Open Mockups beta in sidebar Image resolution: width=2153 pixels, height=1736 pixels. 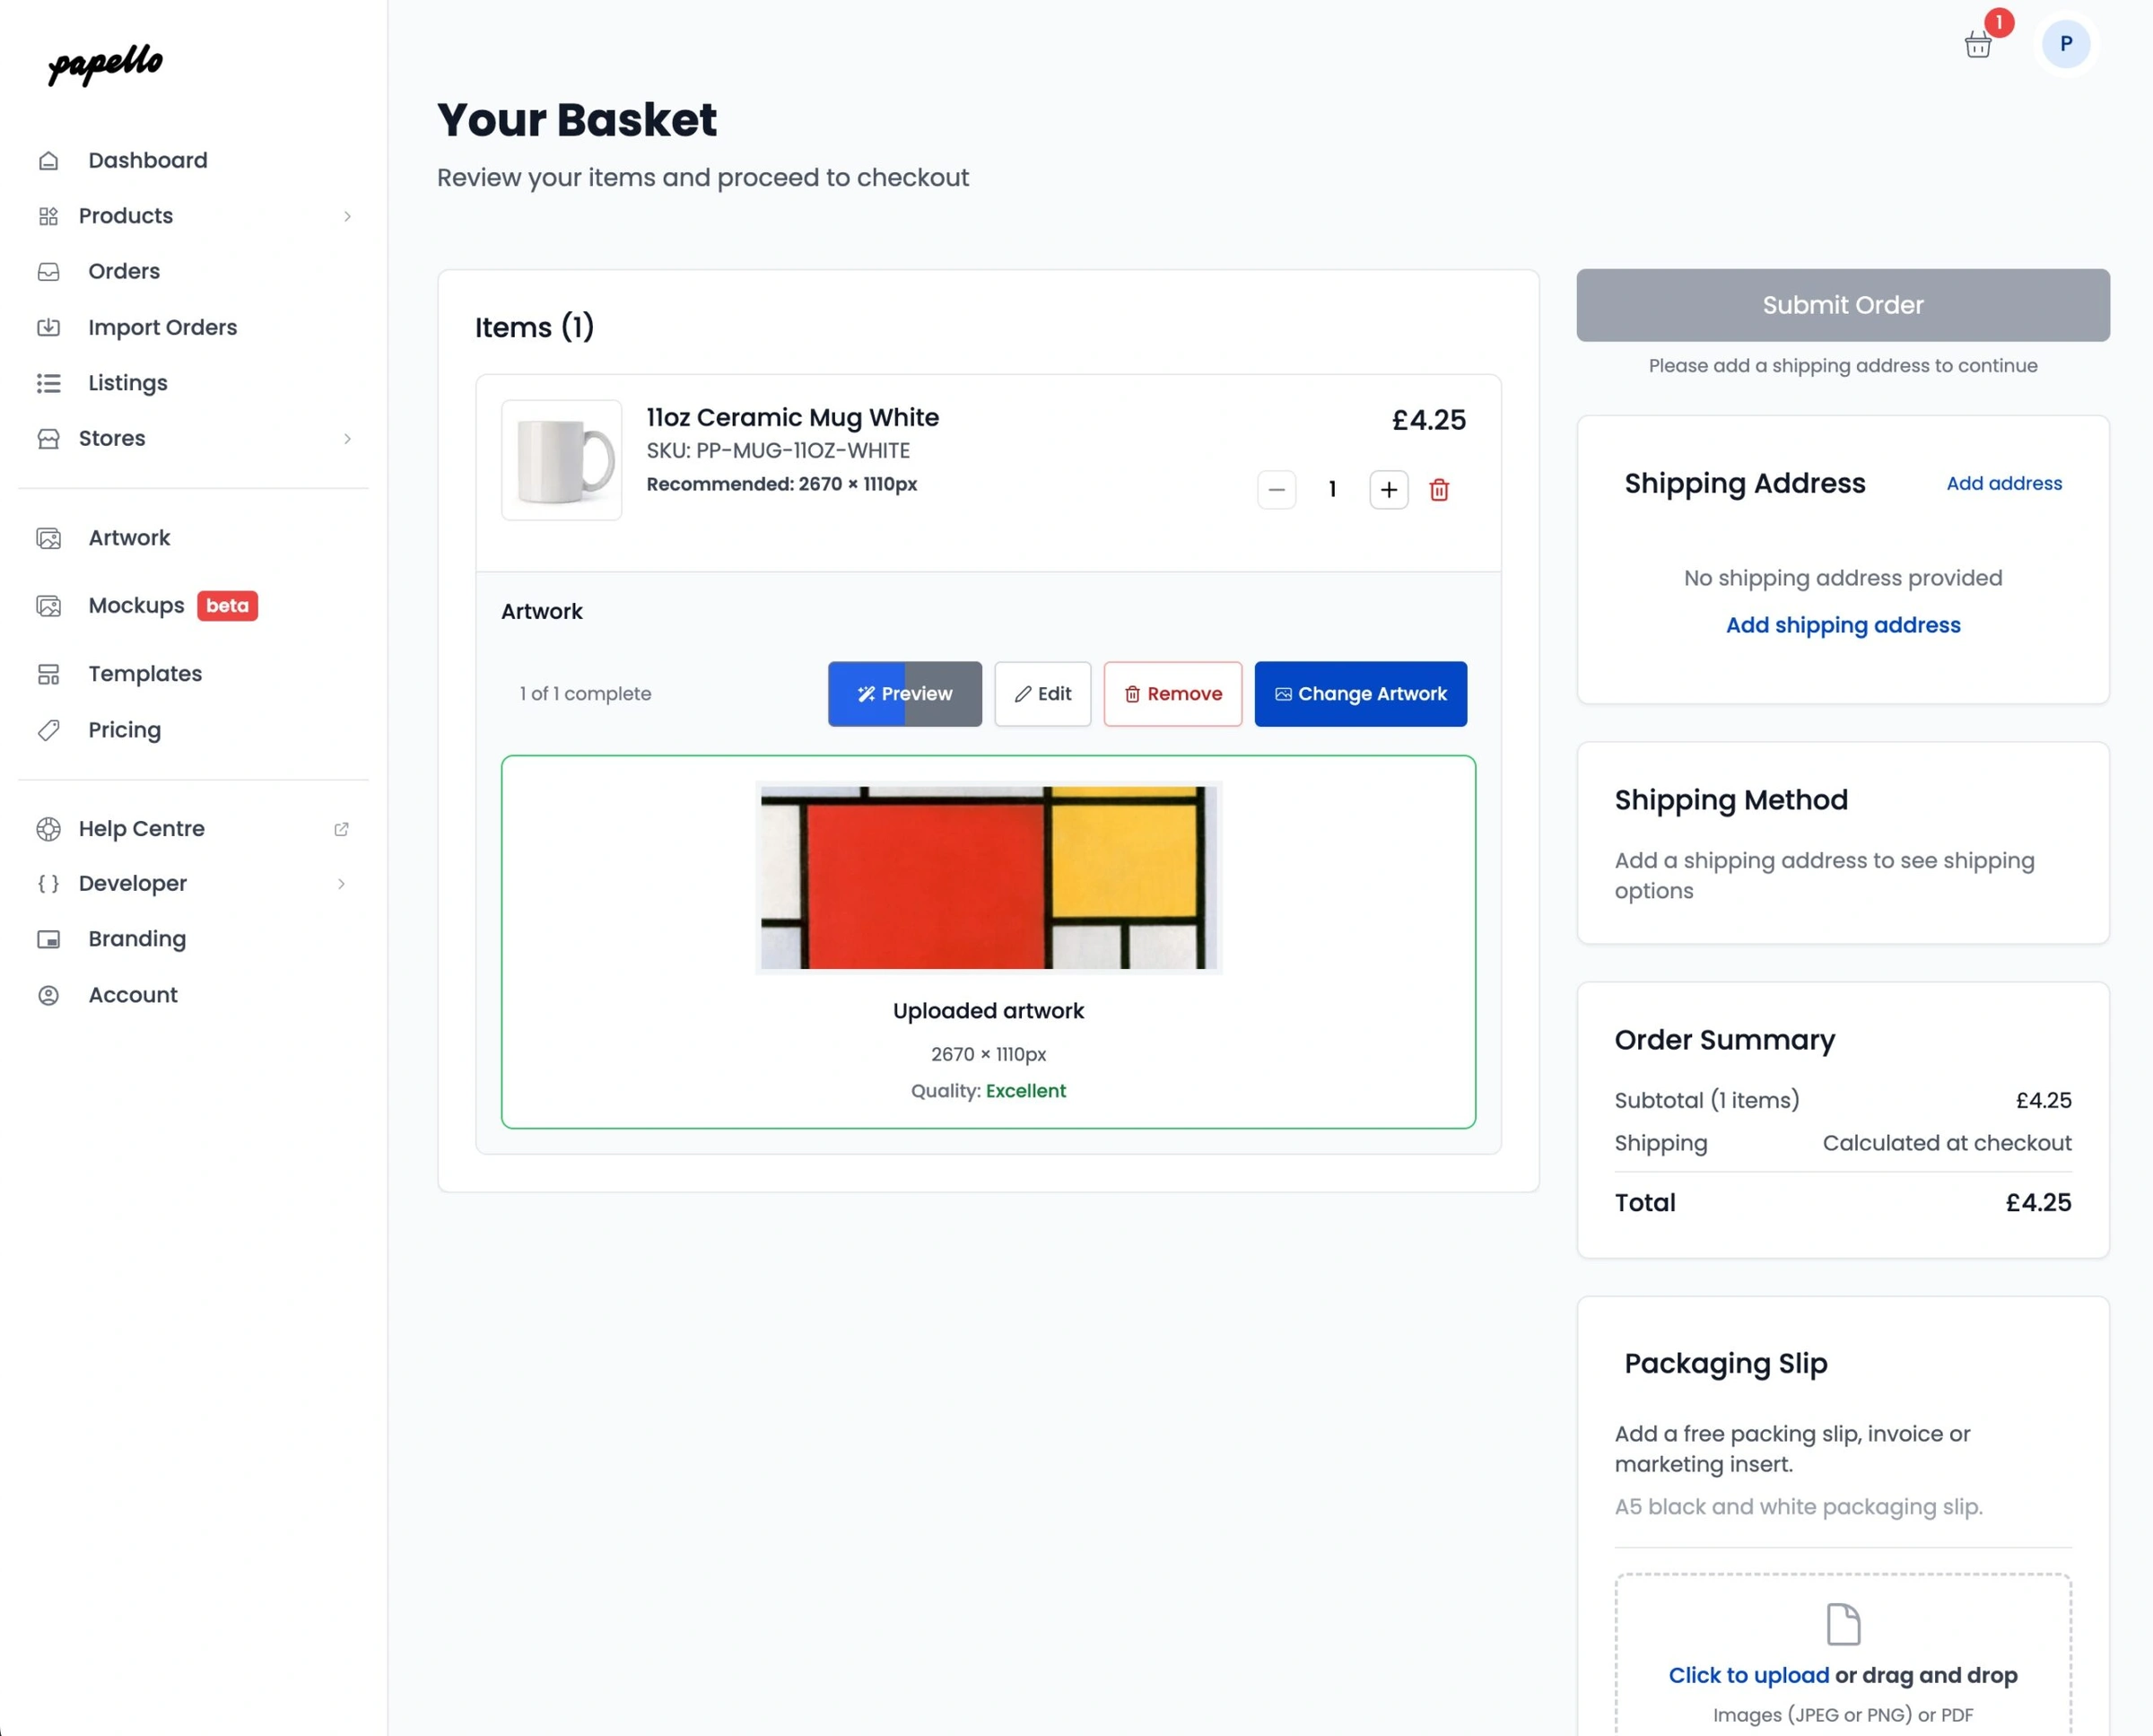(x=137, y=606)
